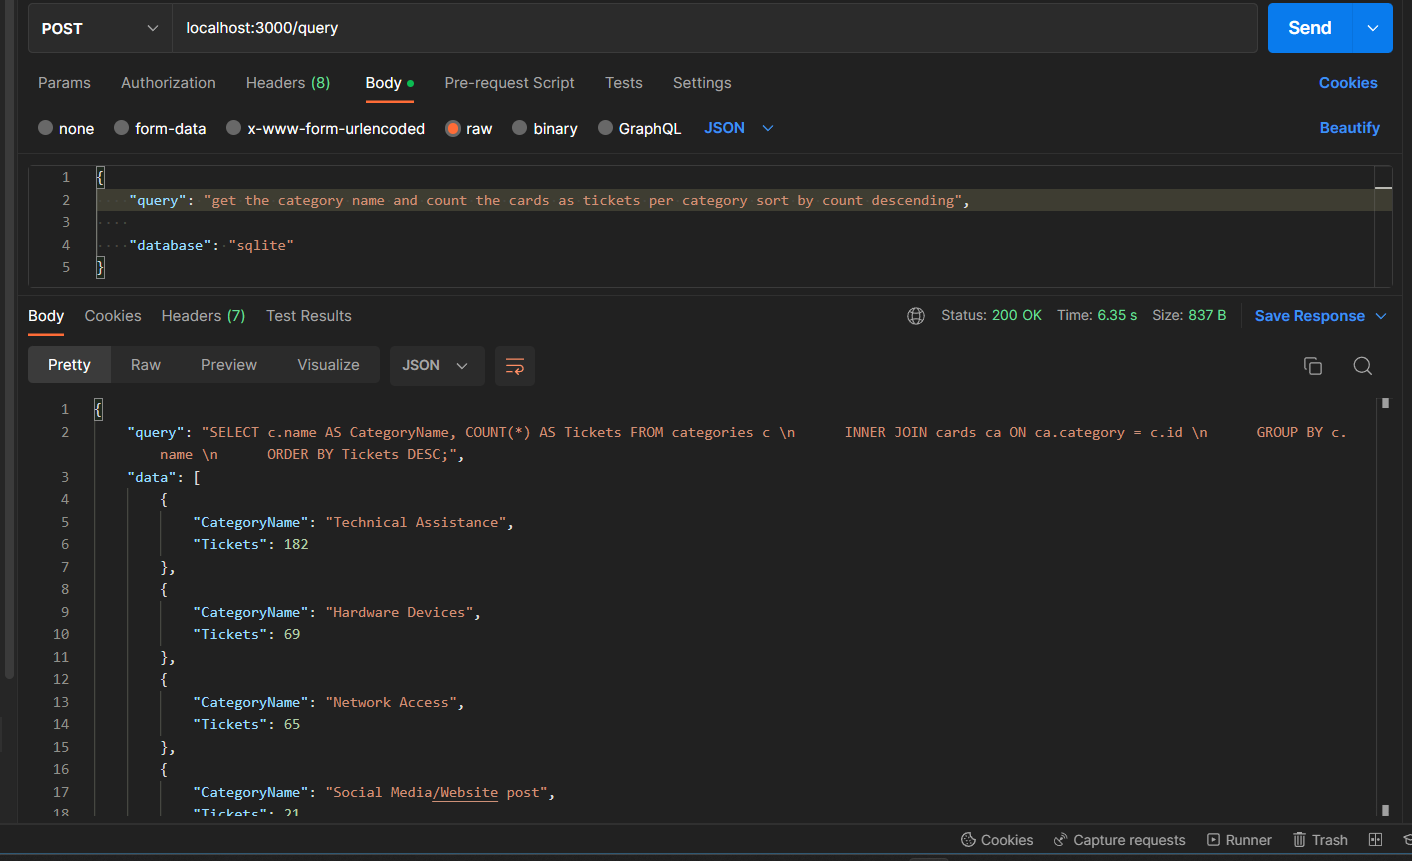This screenshot has height=861, width=1412.
Task: Switch response view to Pretty
Action: (x=69, y=365)
